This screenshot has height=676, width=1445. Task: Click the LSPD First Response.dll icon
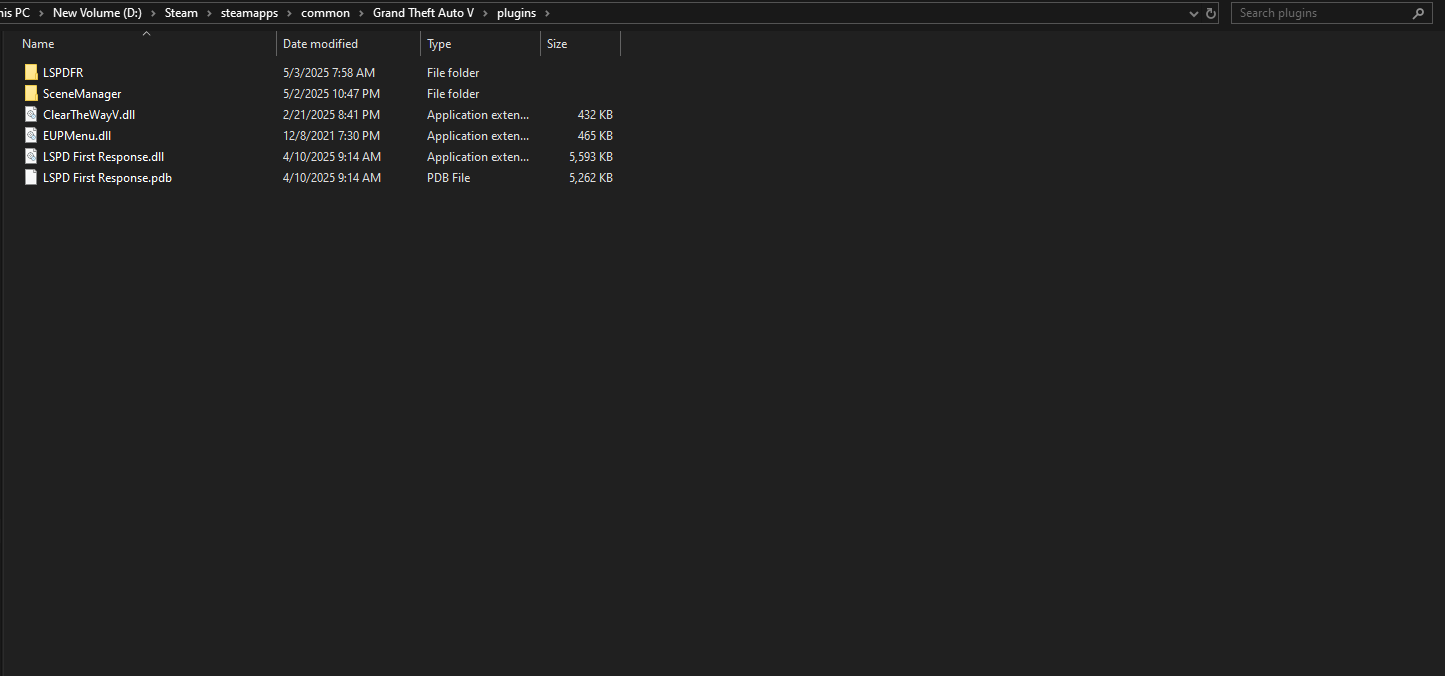pyautogui.click(x=31, y=156)
